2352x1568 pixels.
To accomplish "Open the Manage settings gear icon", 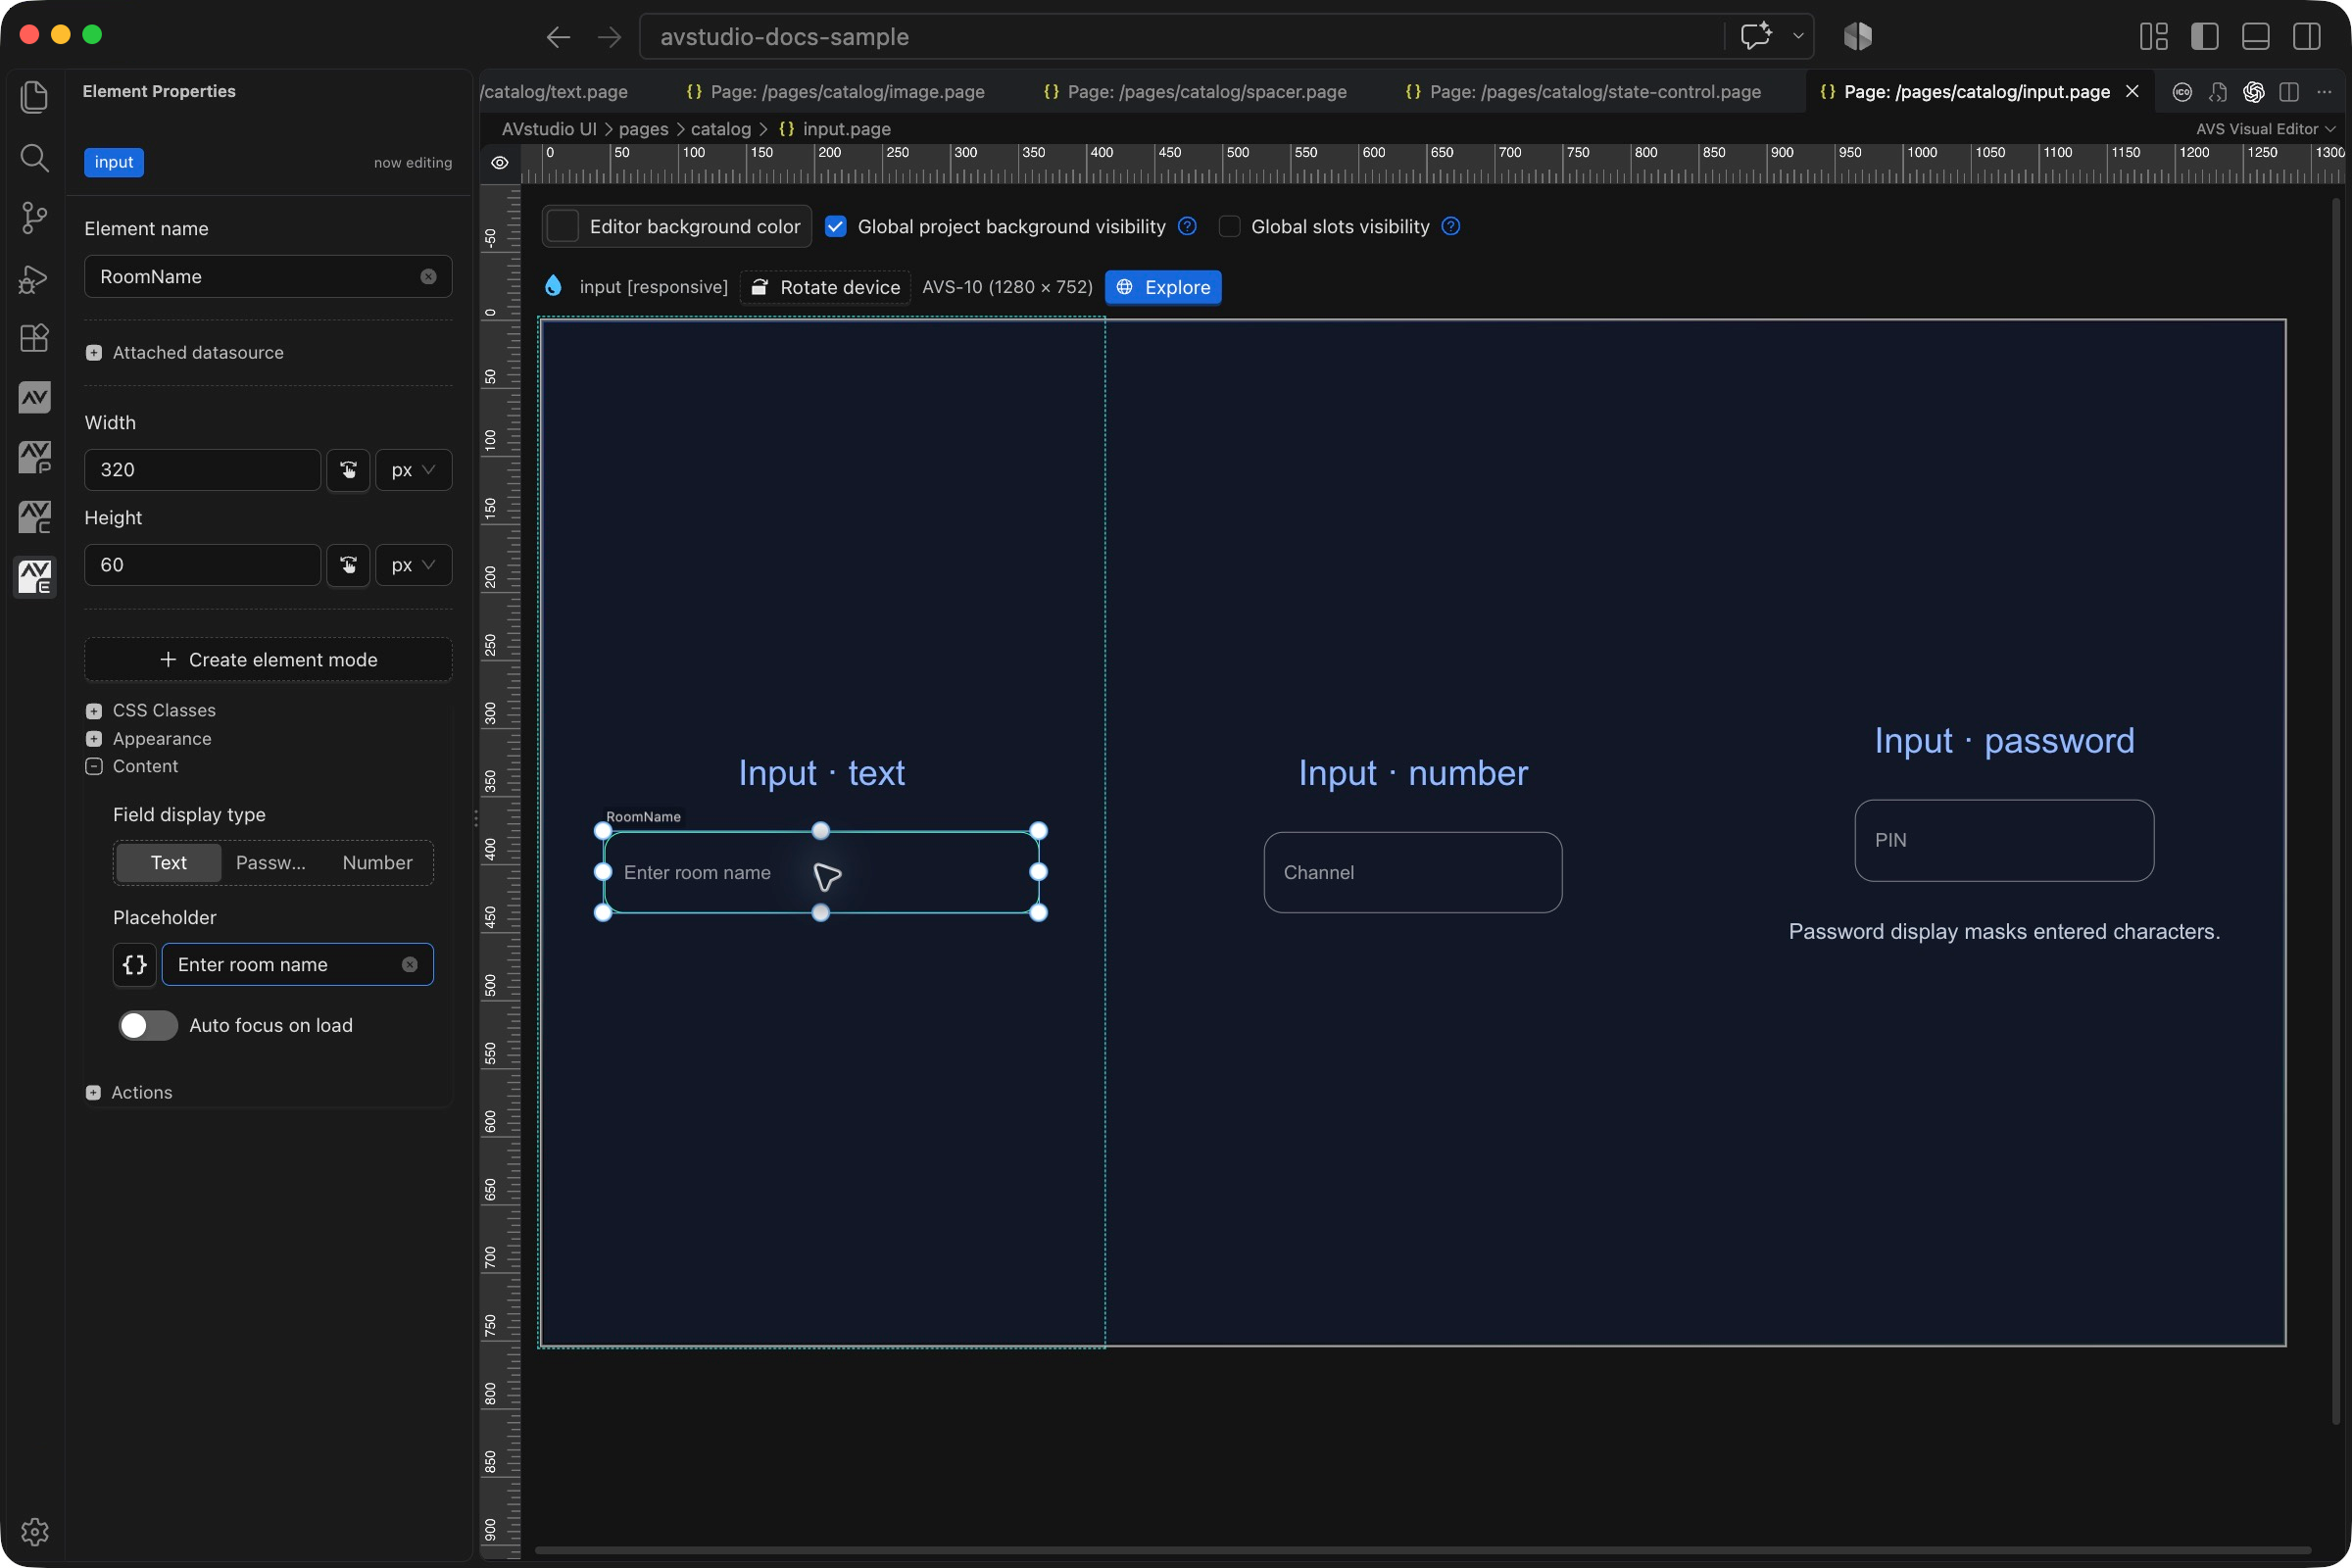I will (x=34, y=1531).
